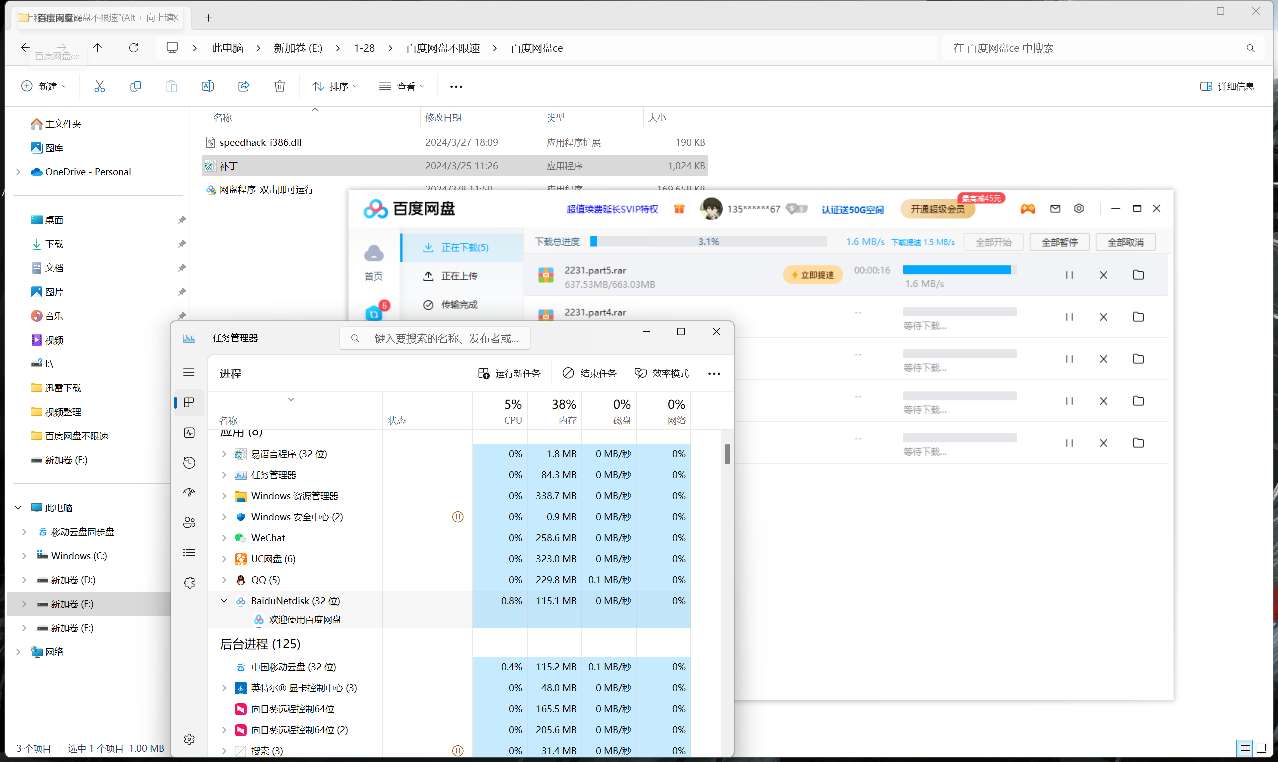Screen dimensions: 1278x762
Task: Select the 正在上传 (uploading) tab
Action: point(458,276)
